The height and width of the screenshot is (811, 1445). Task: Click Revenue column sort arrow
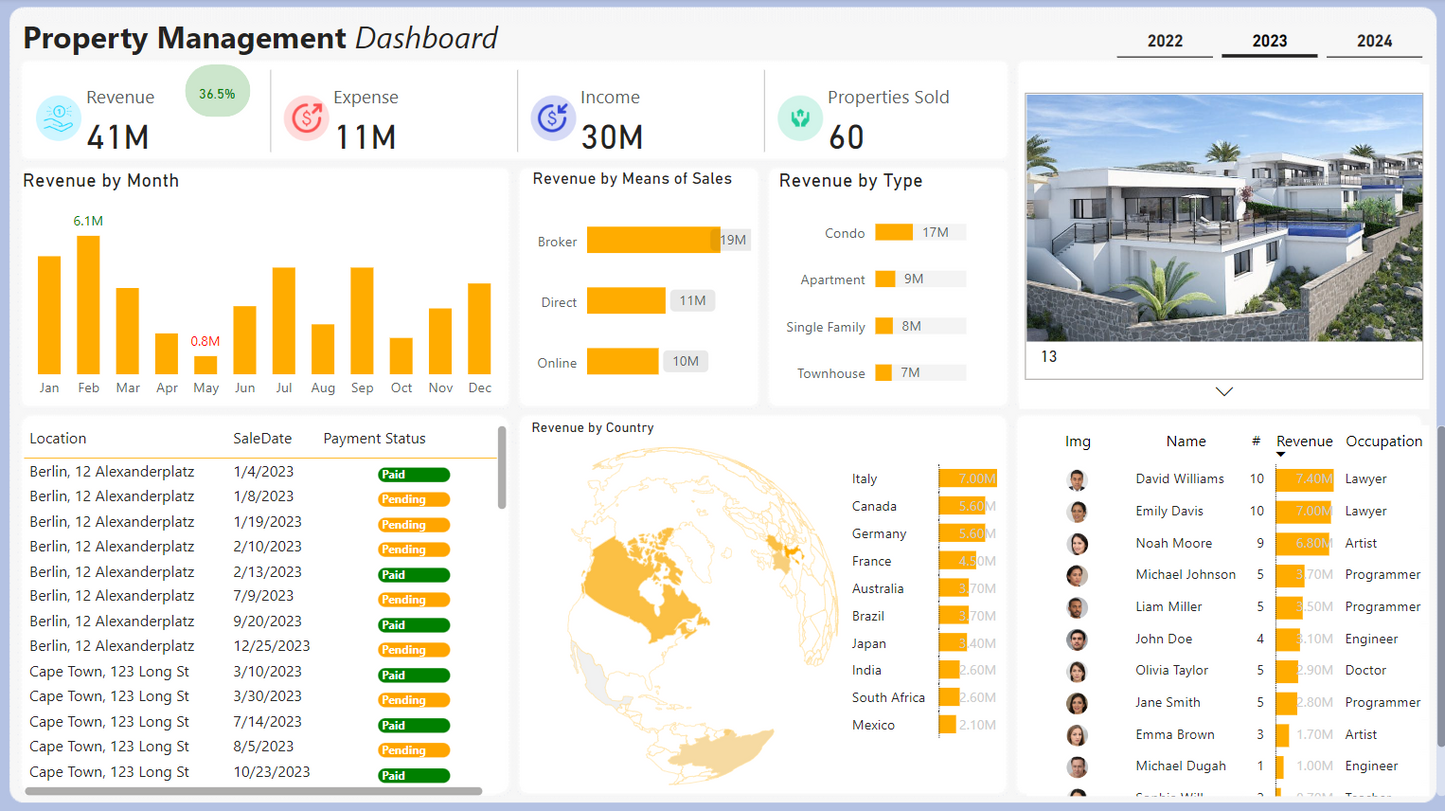point(1281,455)
